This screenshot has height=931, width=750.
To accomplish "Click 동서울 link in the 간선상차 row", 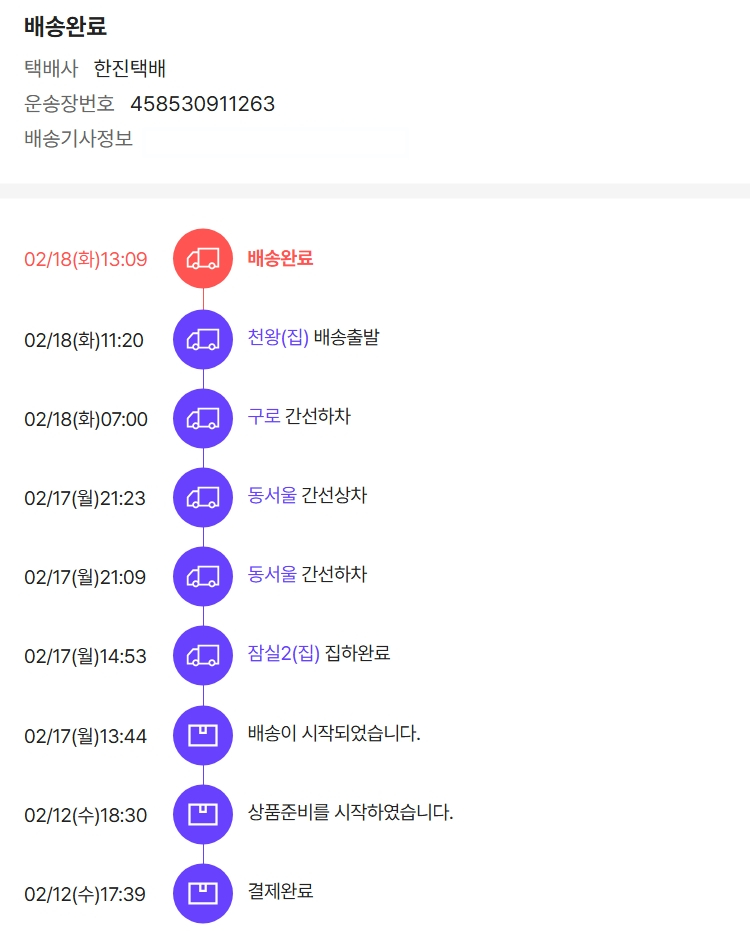I will pyautogui.click(x=272, y=495).
